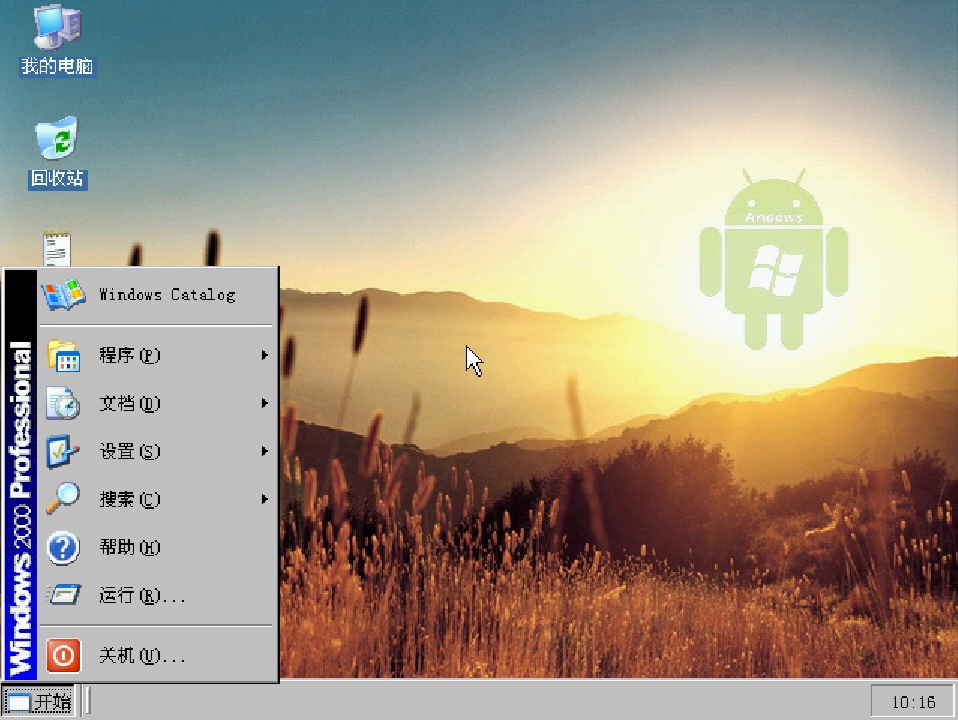The height and width of the screenshot is (720, 958).
Task: Choose the 运行(R)... menu entry
Action: 158,595
